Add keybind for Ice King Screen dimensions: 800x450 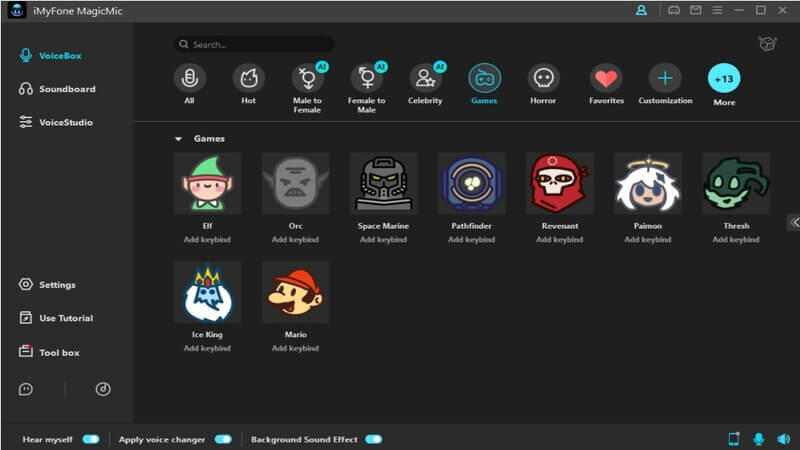pyautogui.click(x=207, y=348)
